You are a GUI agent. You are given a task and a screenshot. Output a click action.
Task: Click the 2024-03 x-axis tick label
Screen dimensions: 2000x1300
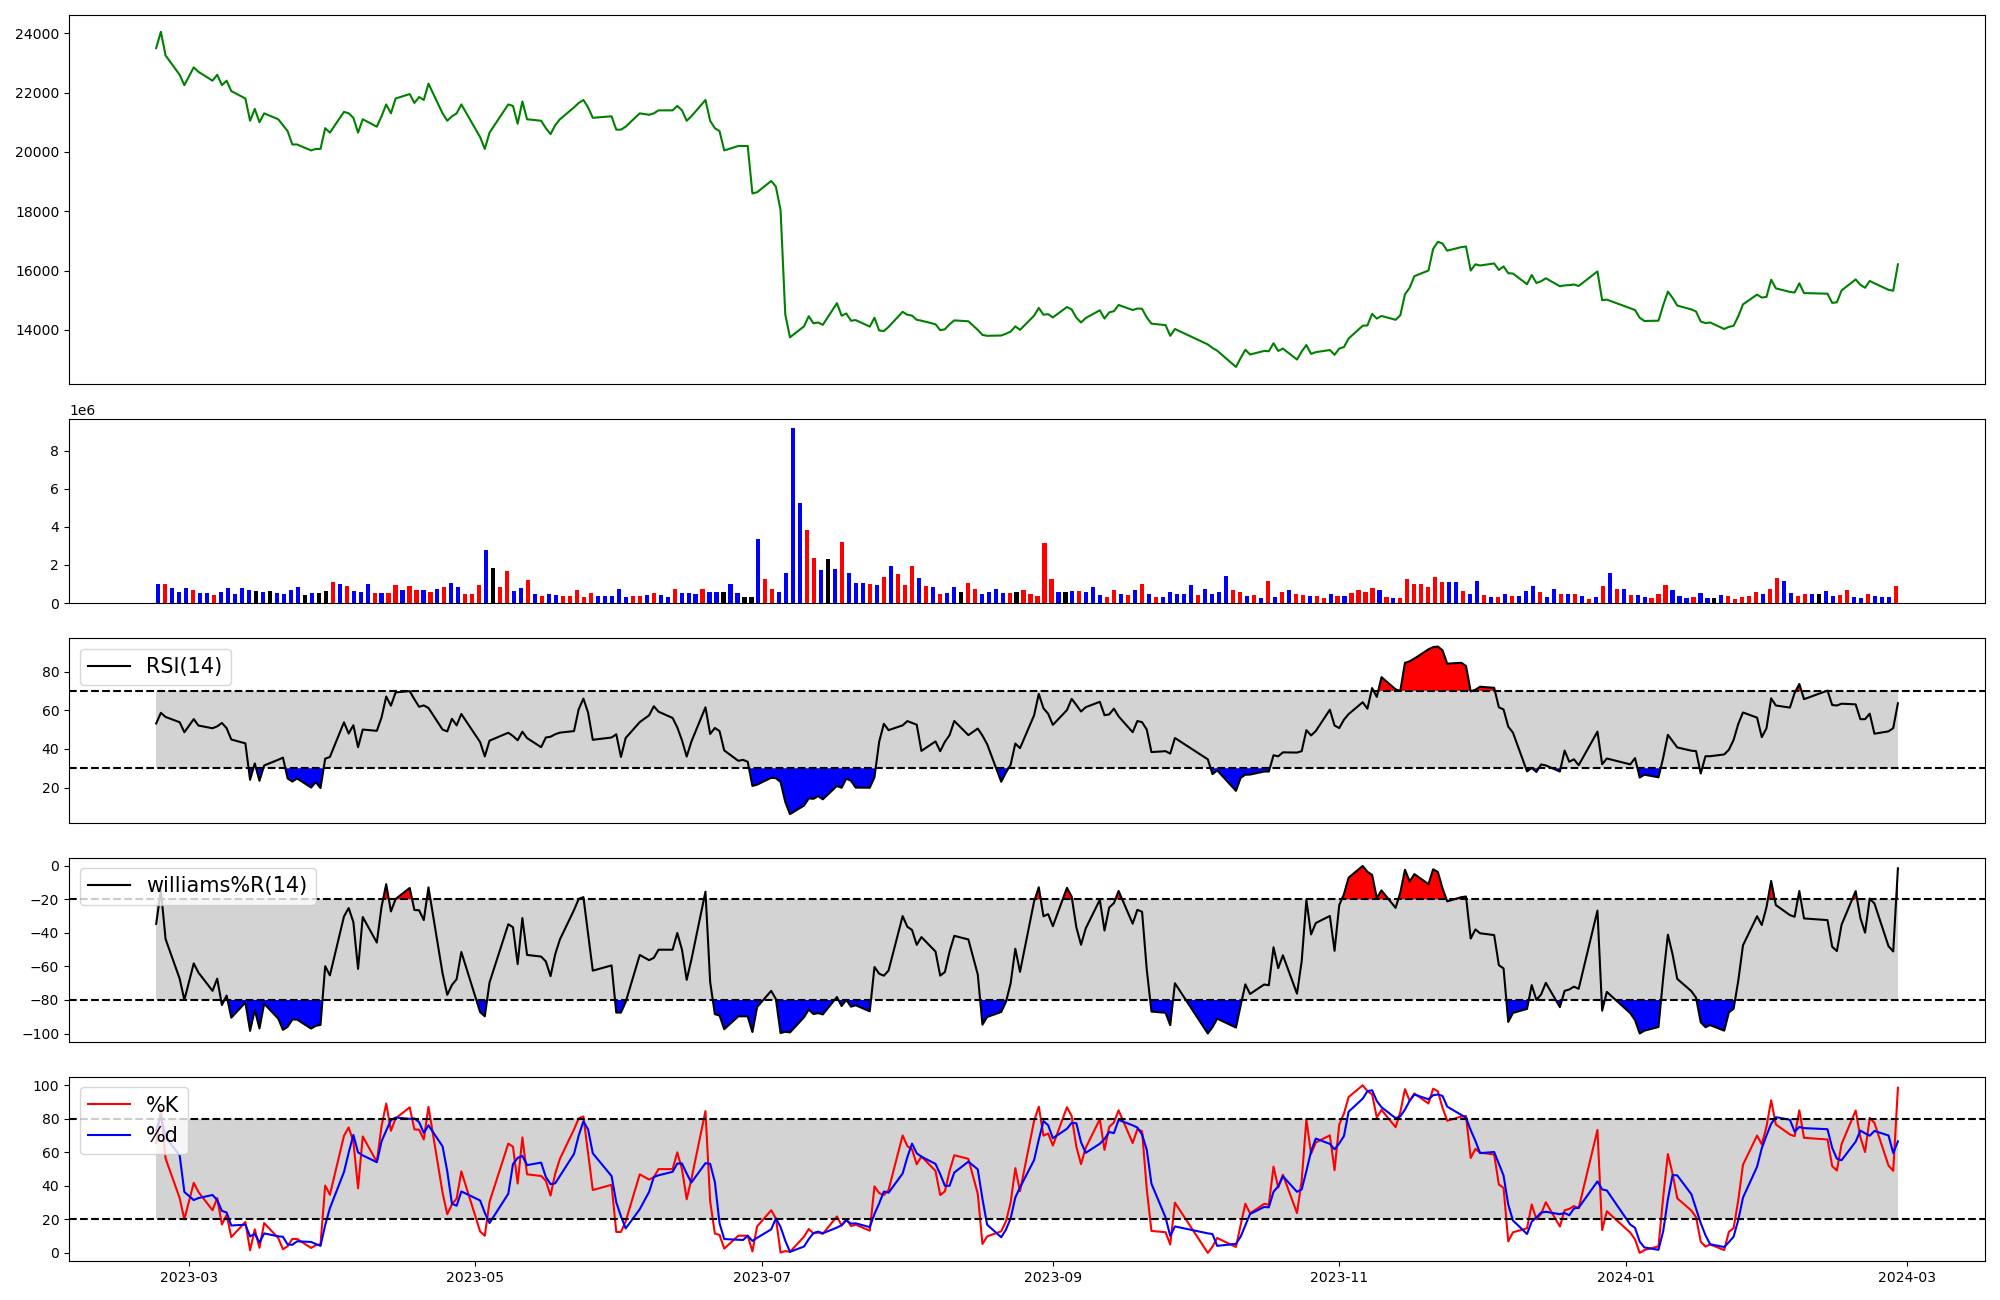pyautogui.click(x=1908, y=1277)
